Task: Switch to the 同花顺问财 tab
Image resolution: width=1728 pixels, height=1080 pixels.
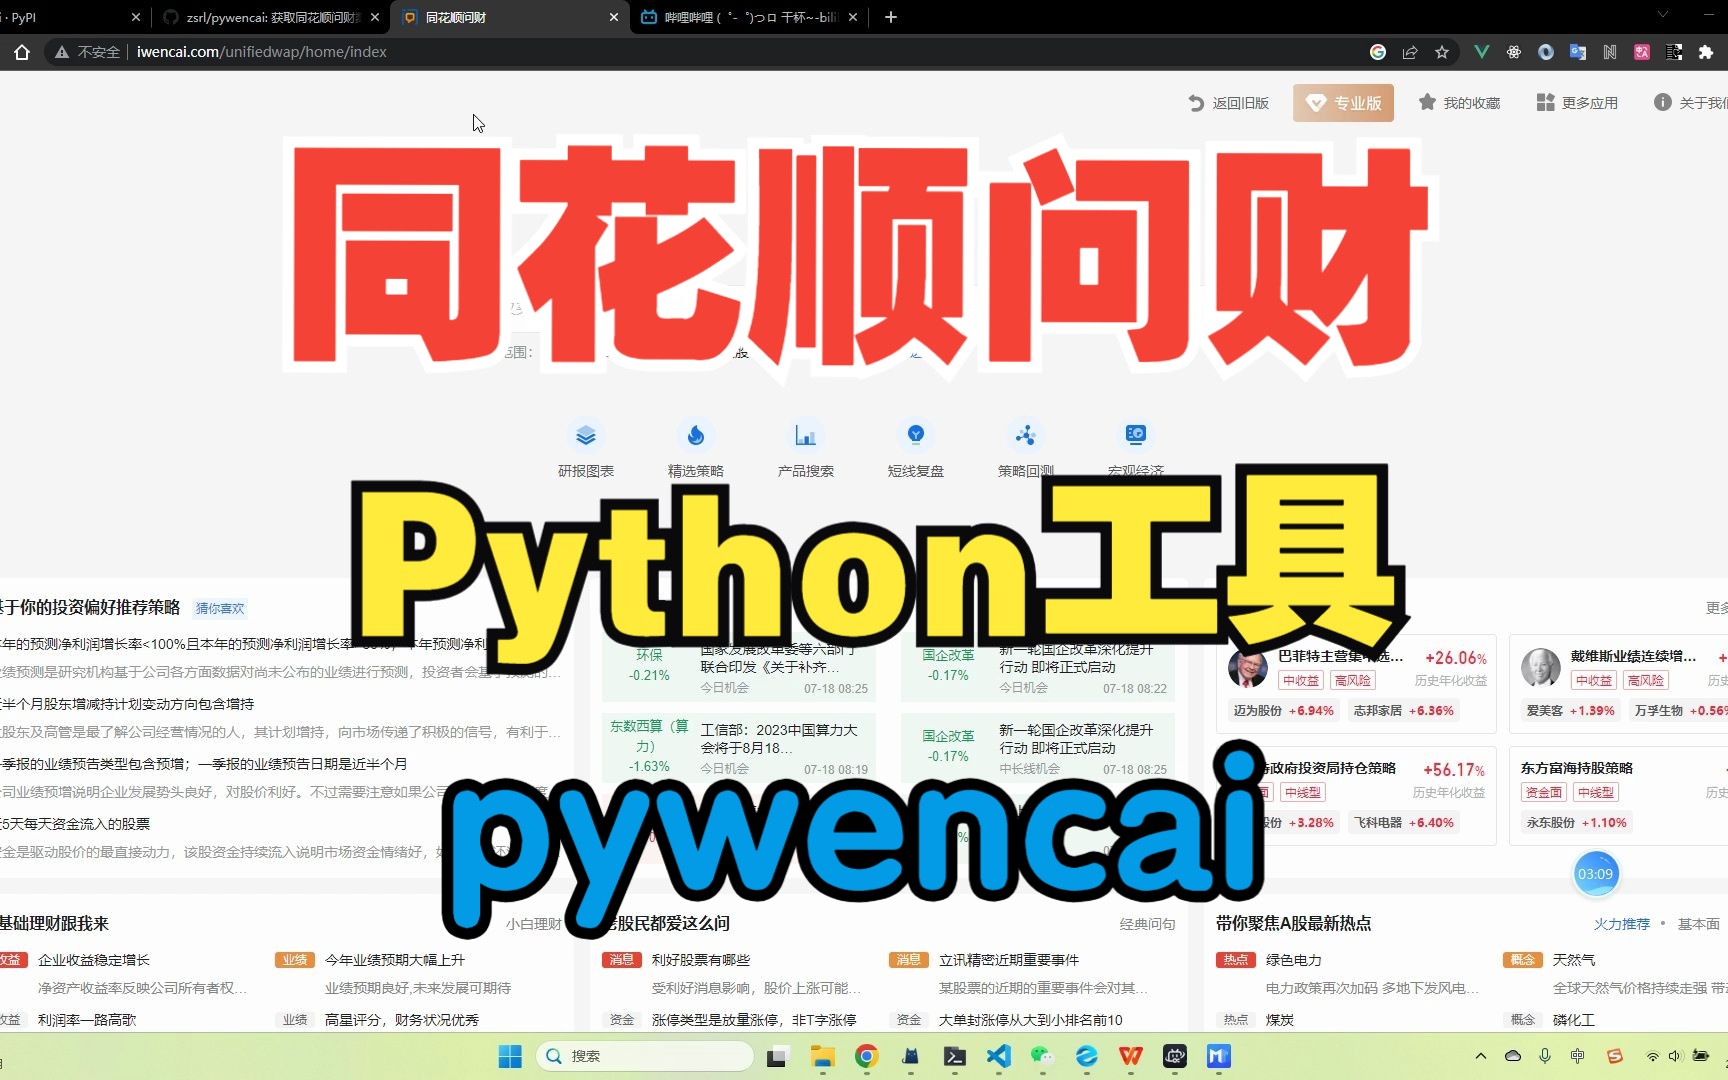Action: [x=510, y=17]
